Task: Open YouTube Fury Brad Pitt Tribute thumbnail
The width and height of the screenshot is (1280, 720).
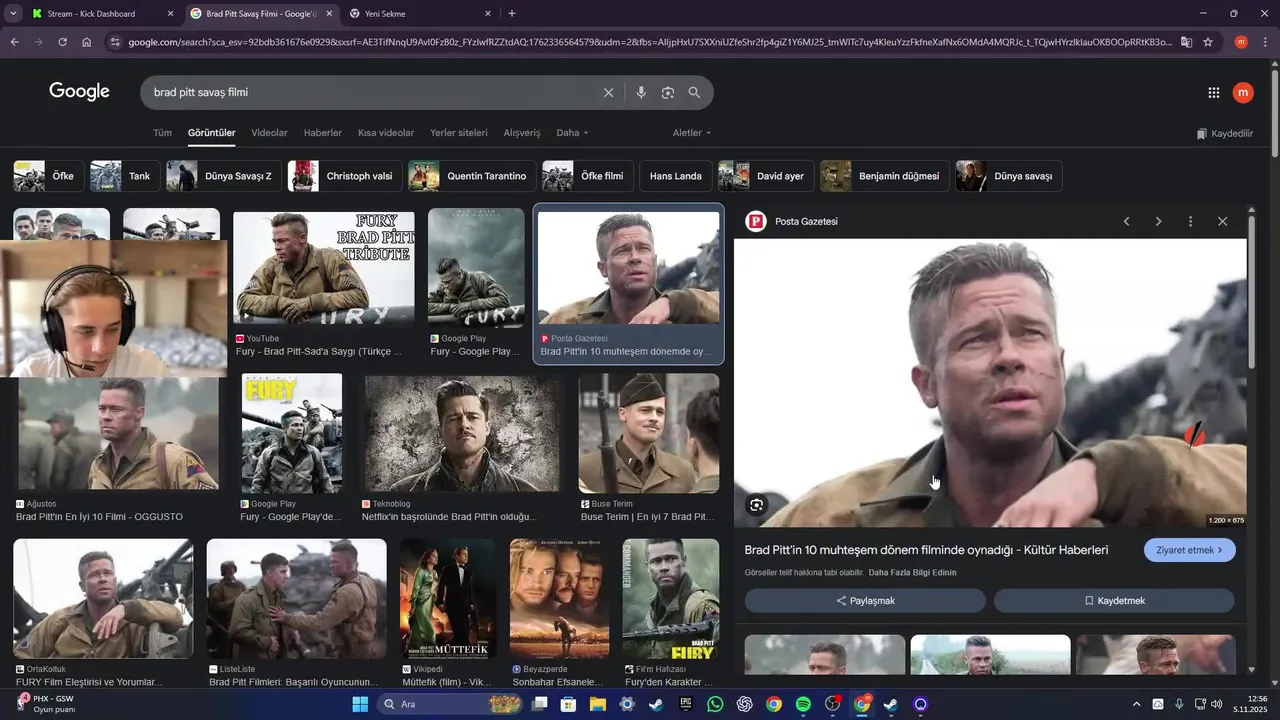Action: (323, 268)
